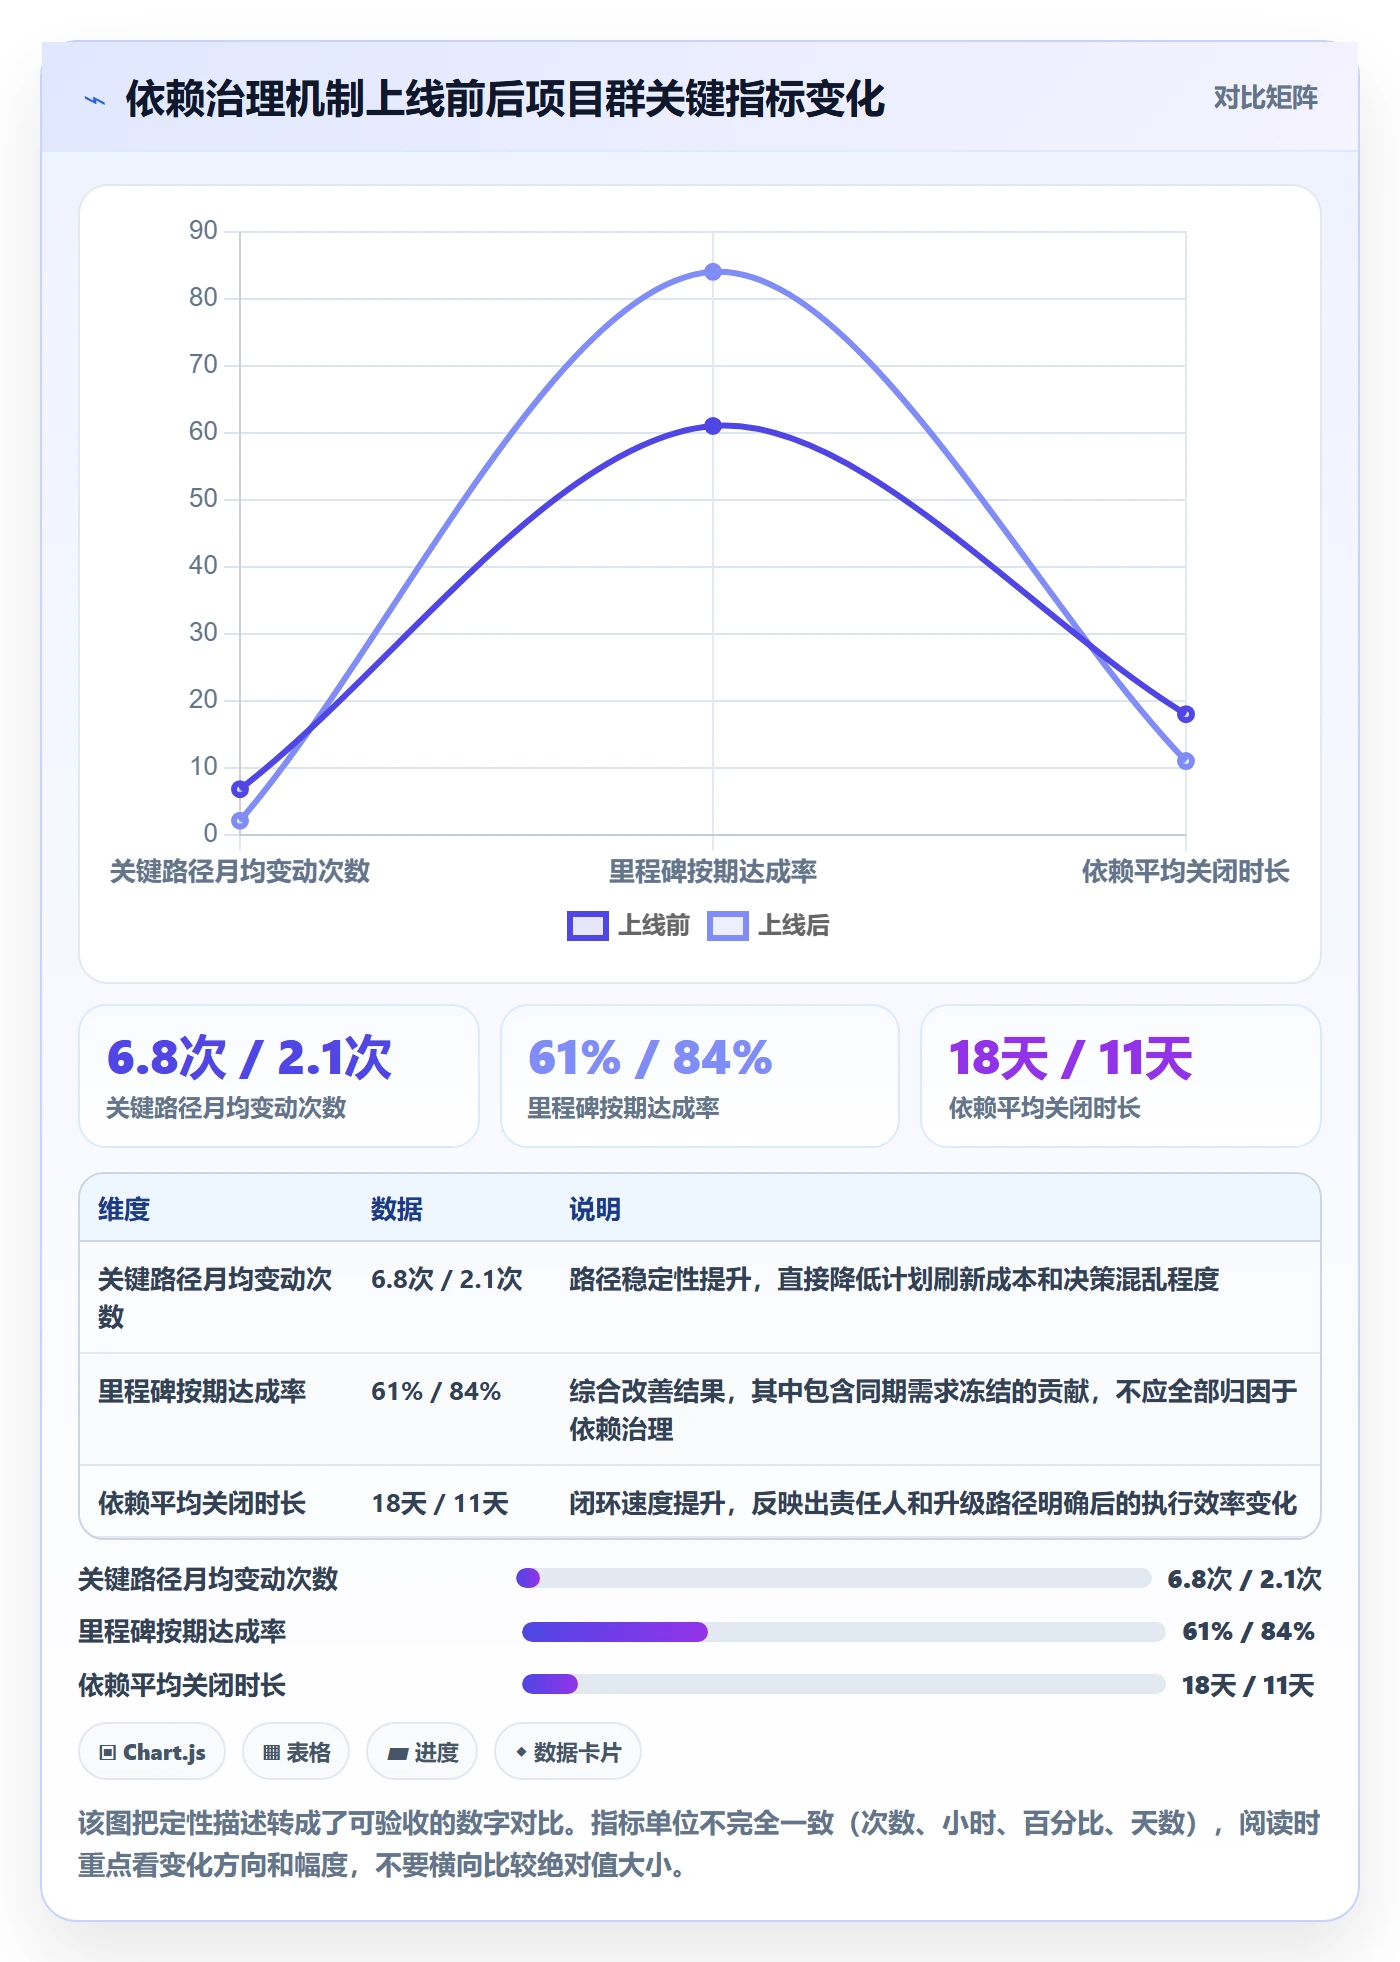Image resolution: width=1400 pixels, height=1962 pixels.
Task: Click x-axis label 关键路径月均变动次数
Action: pos(240,872)
